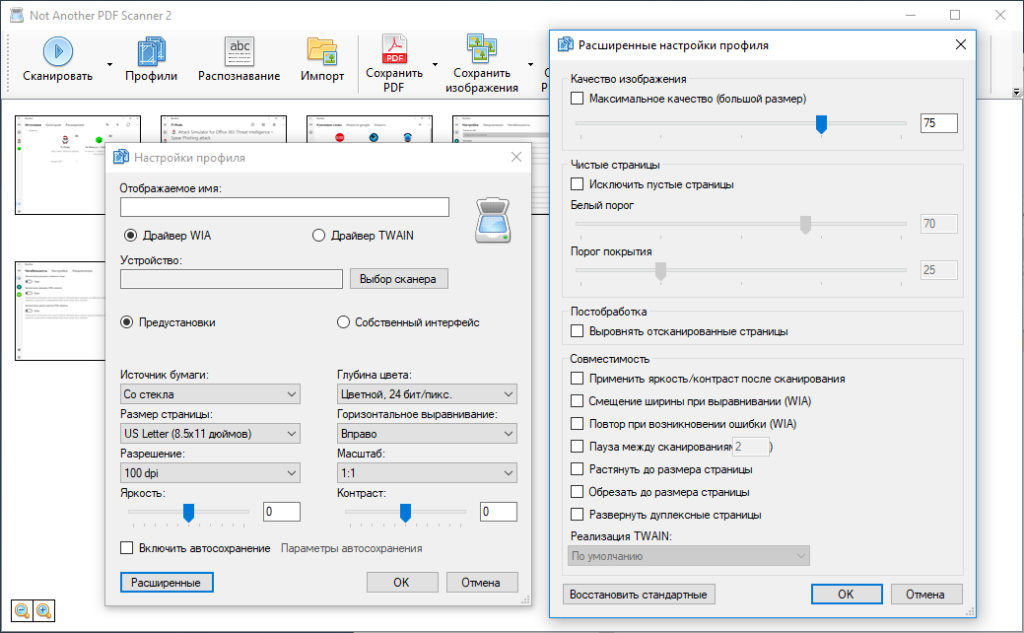
Task: Click the Выбор сканера button
Action: click(x=398, y=278)
